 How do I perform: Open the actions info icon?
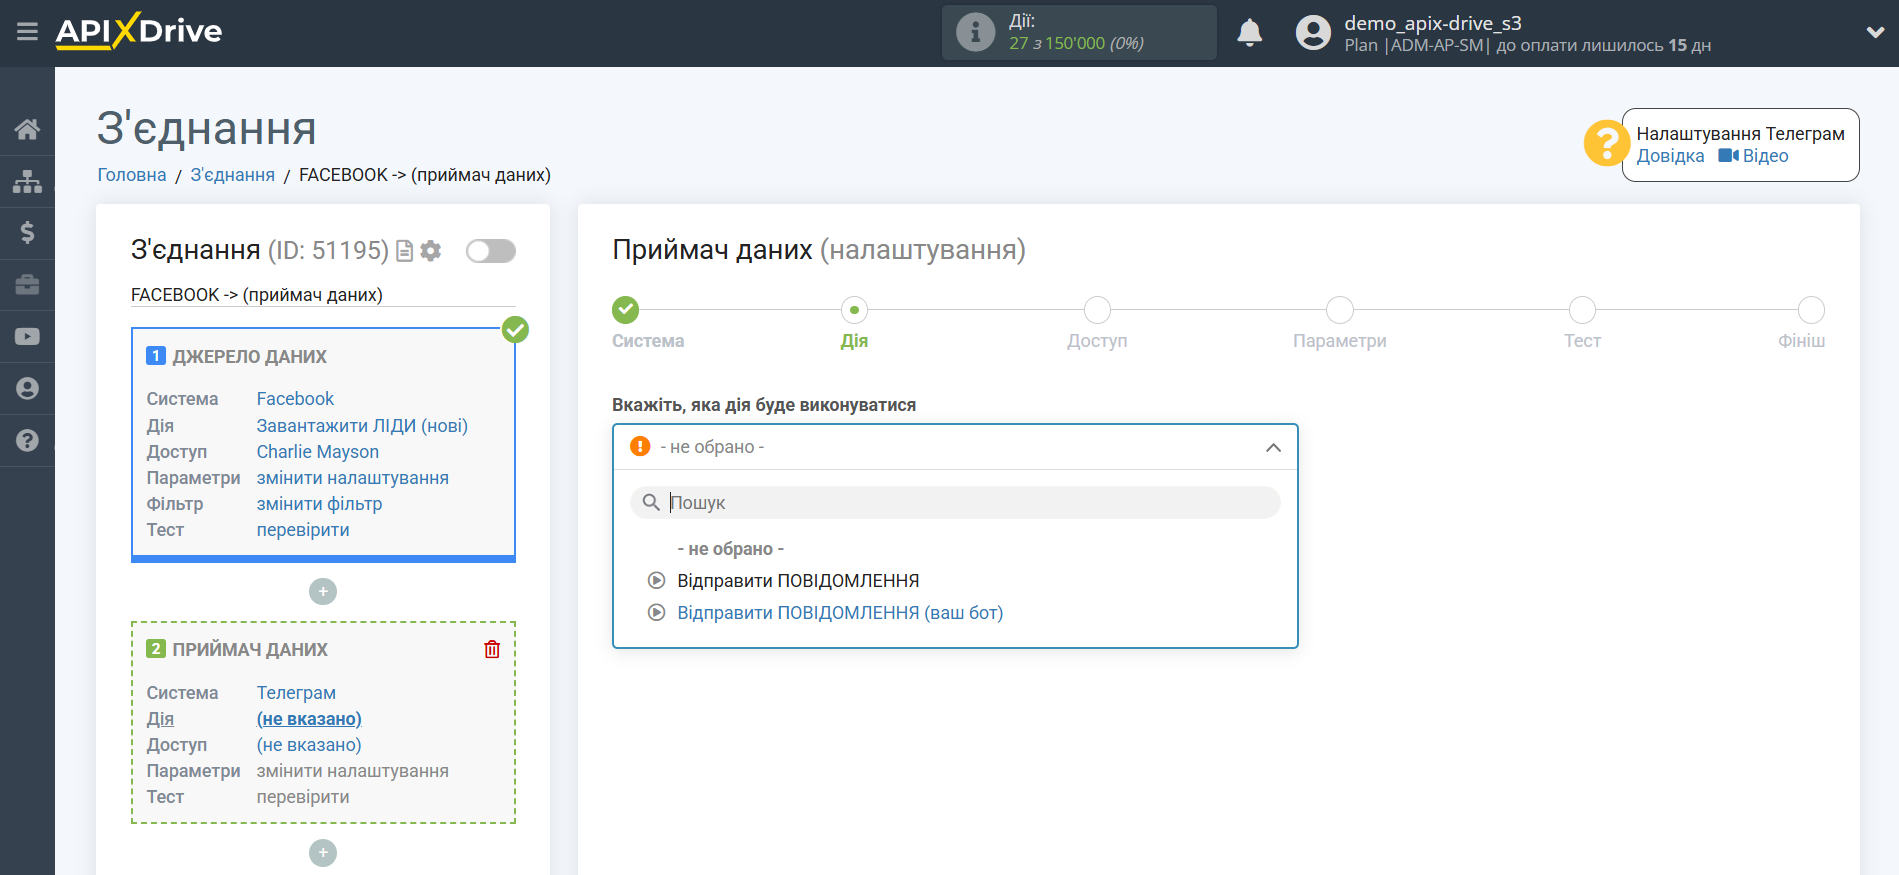975,32
